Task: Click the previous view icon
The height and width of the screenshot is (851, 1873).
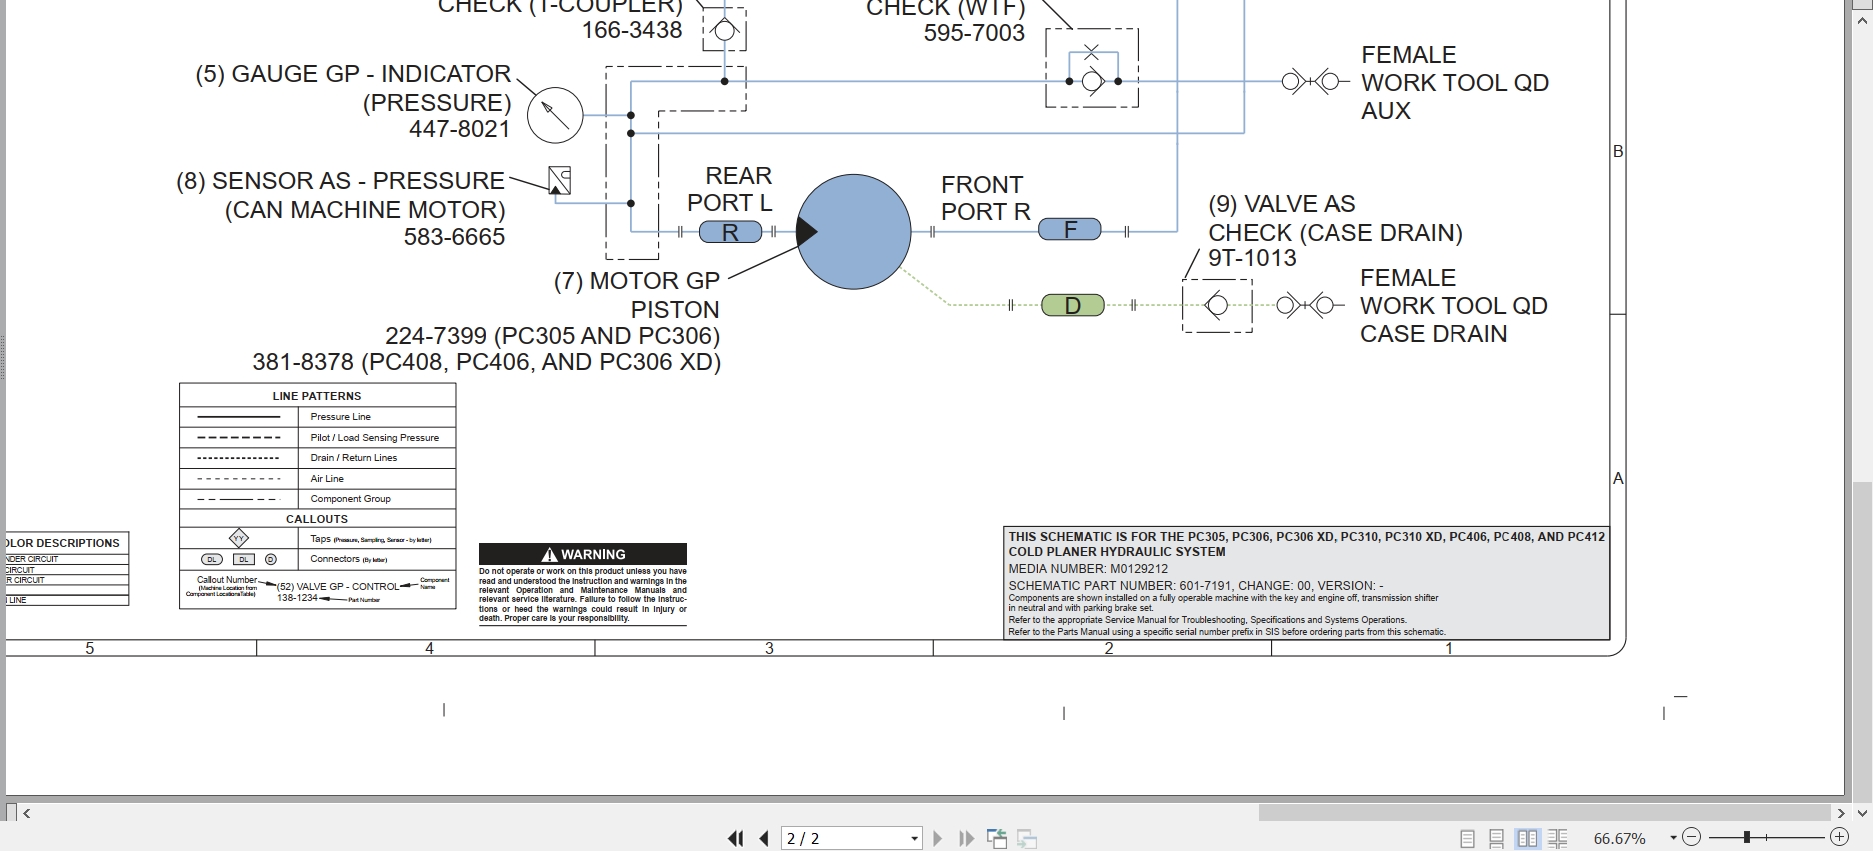Action: click(997, 838)
